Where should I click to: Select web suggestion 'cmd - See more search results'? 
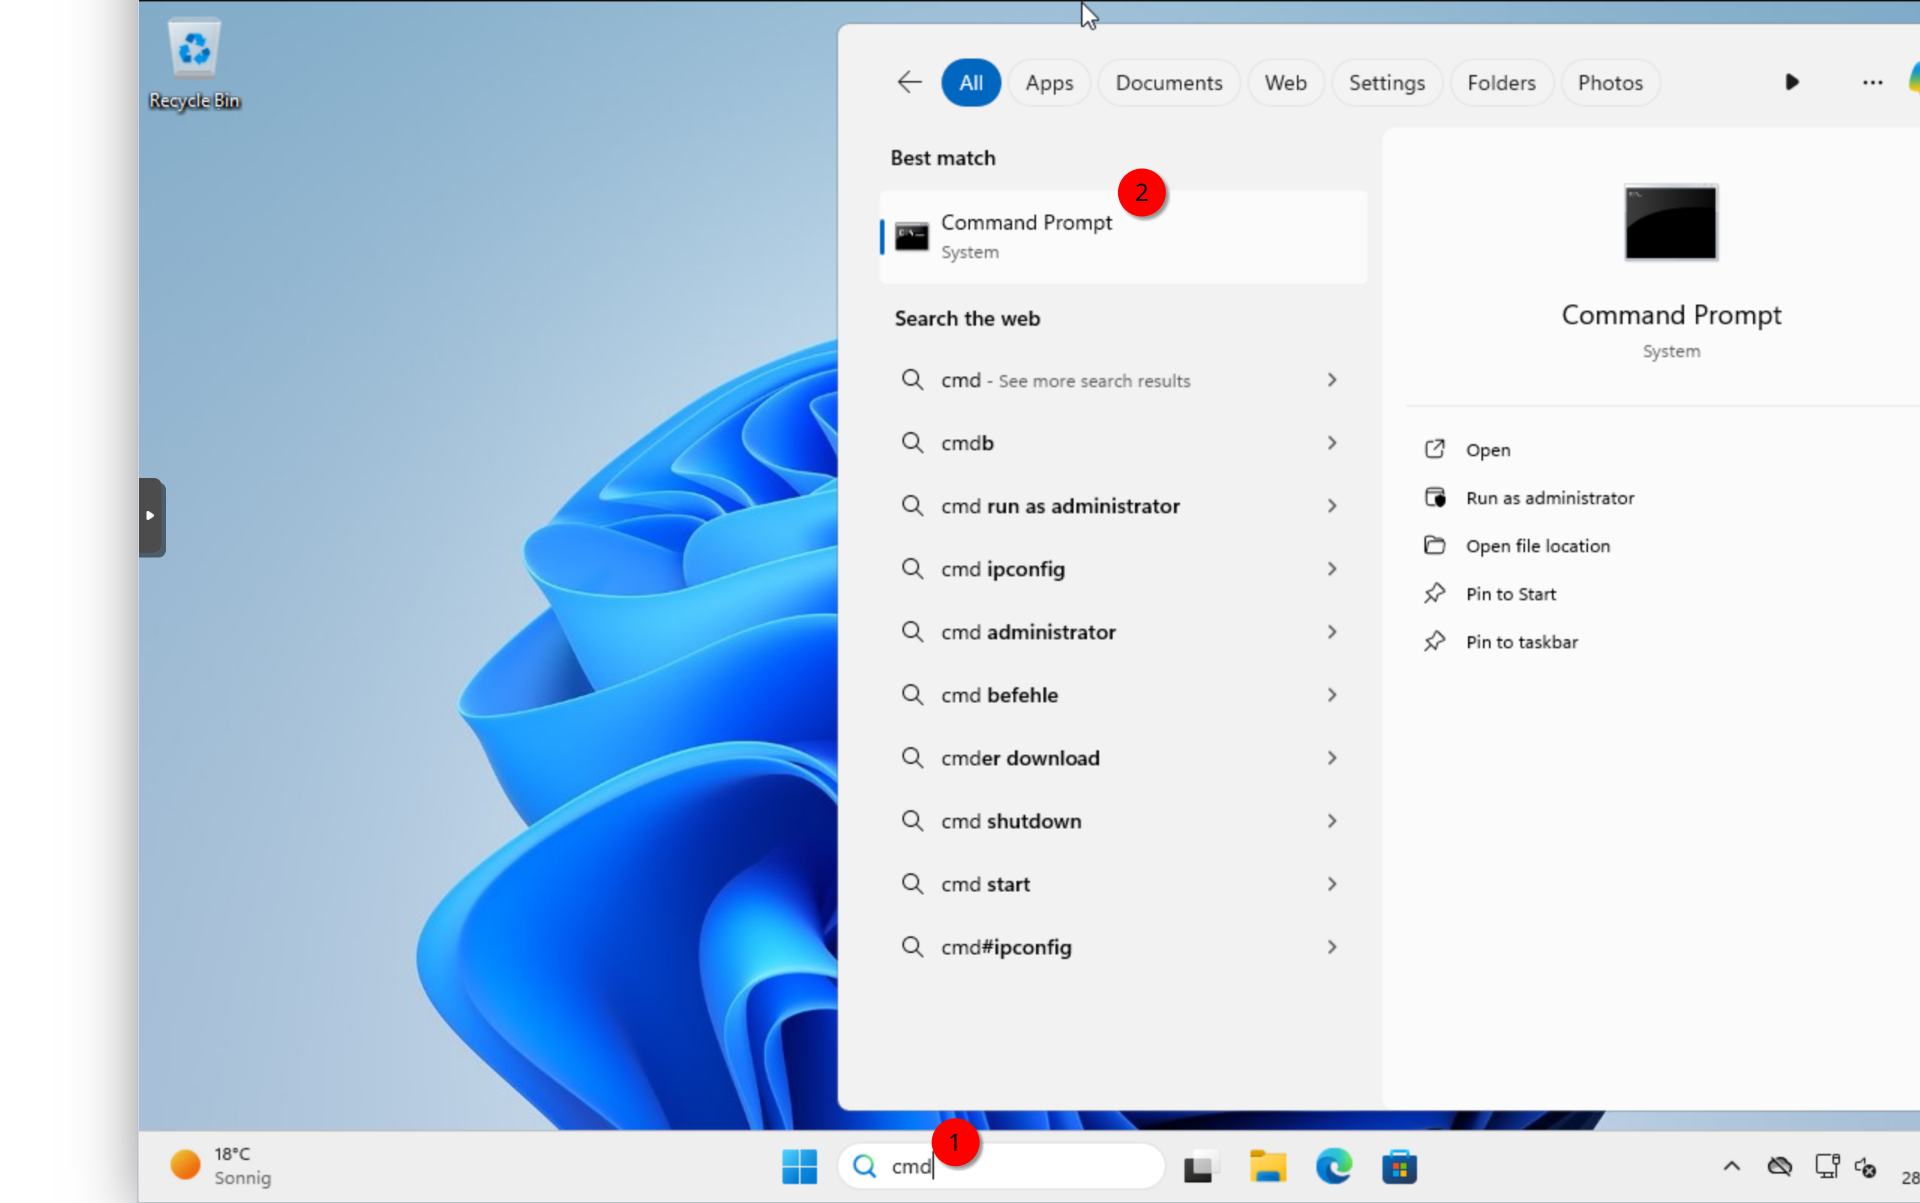(x=1123, y=380)
